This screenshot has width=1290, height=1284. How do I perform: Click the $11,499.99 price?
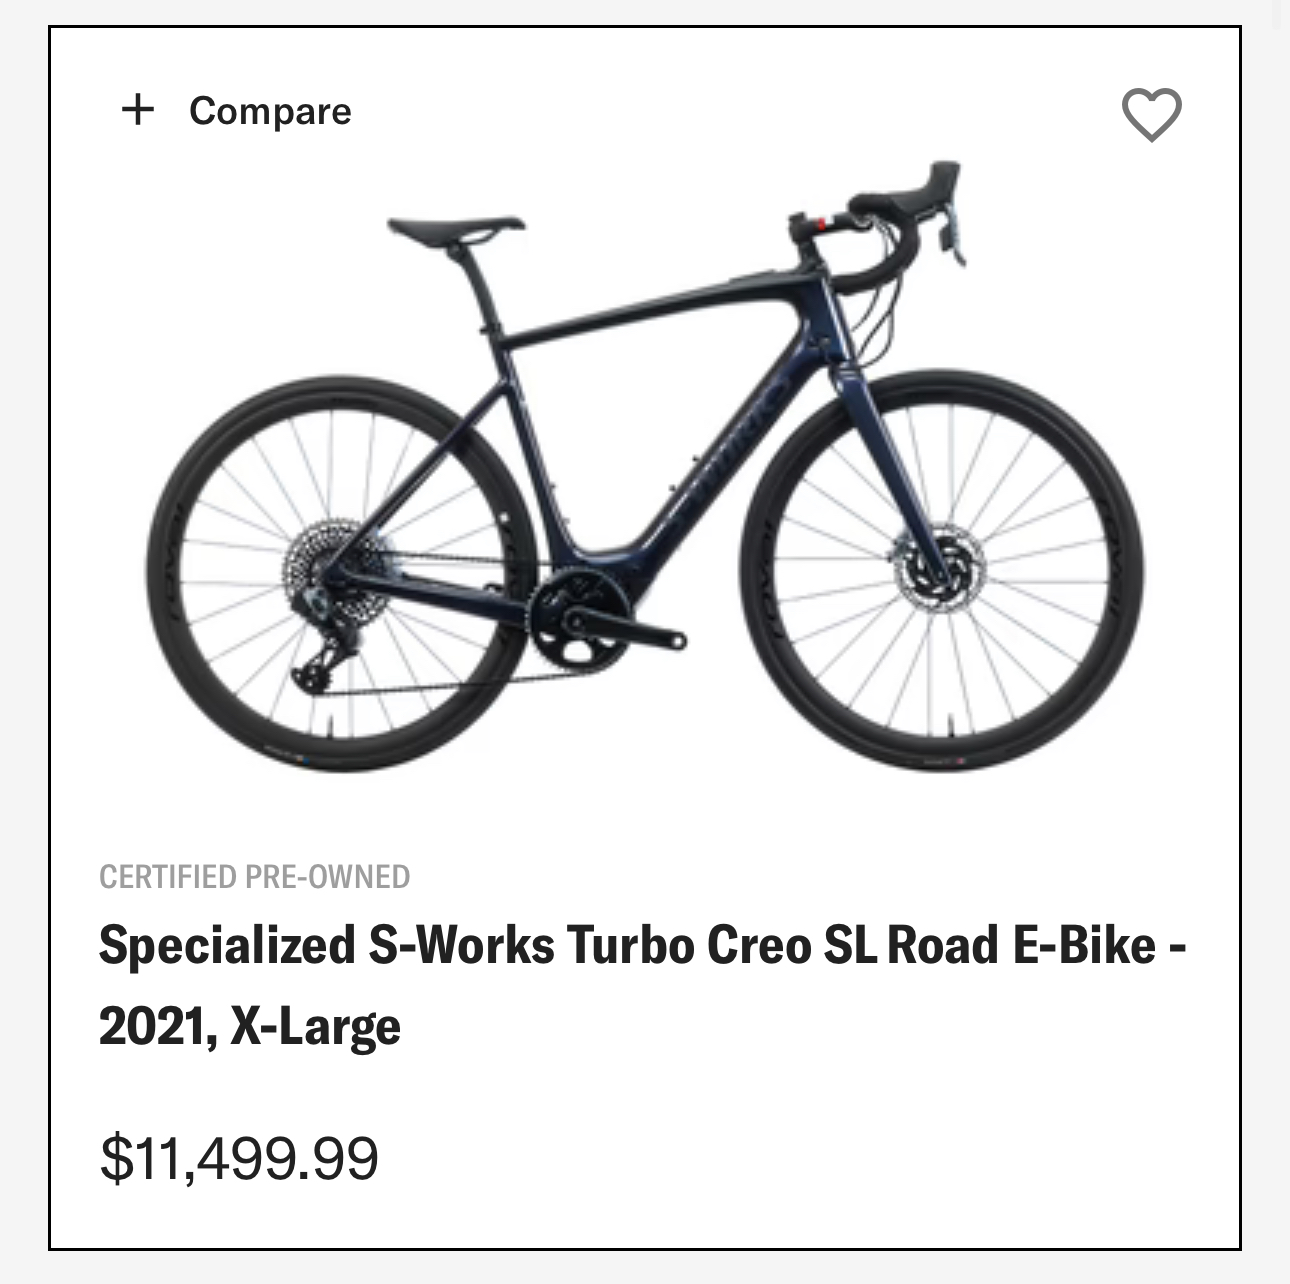239,1157
